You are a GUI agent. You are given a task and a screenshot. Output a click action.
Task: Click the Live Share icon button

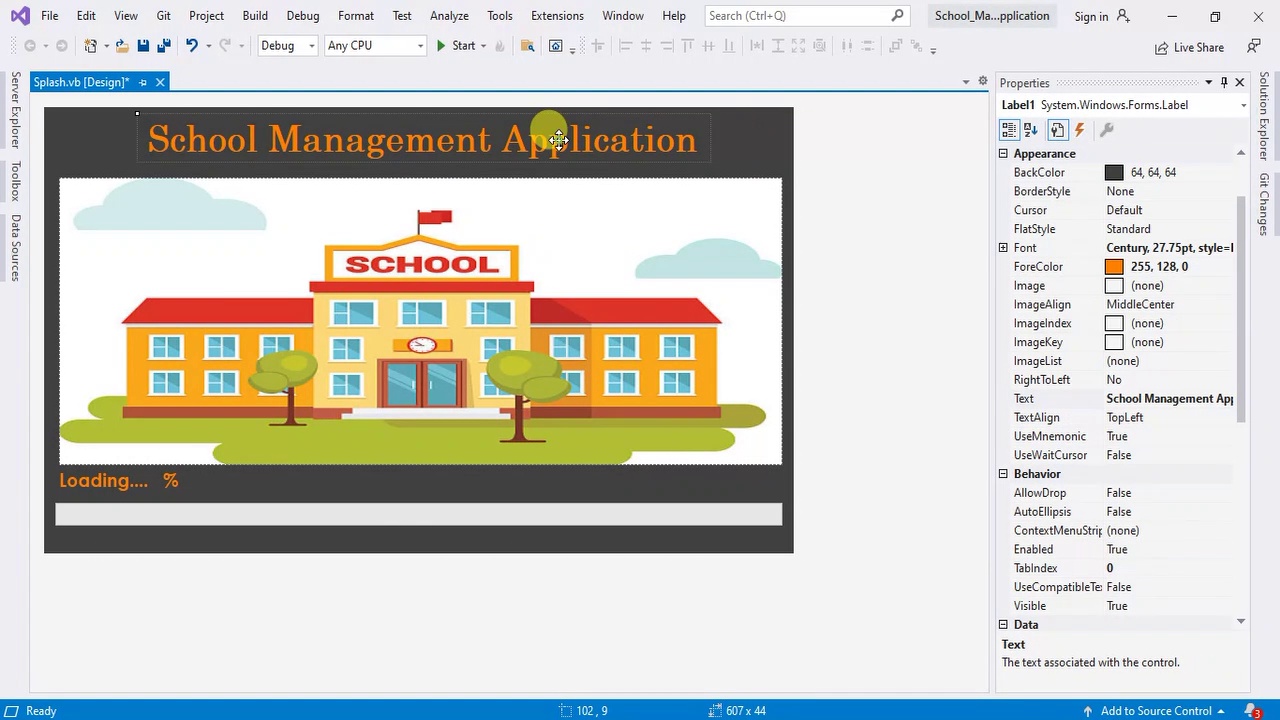tap(1189, 47)
